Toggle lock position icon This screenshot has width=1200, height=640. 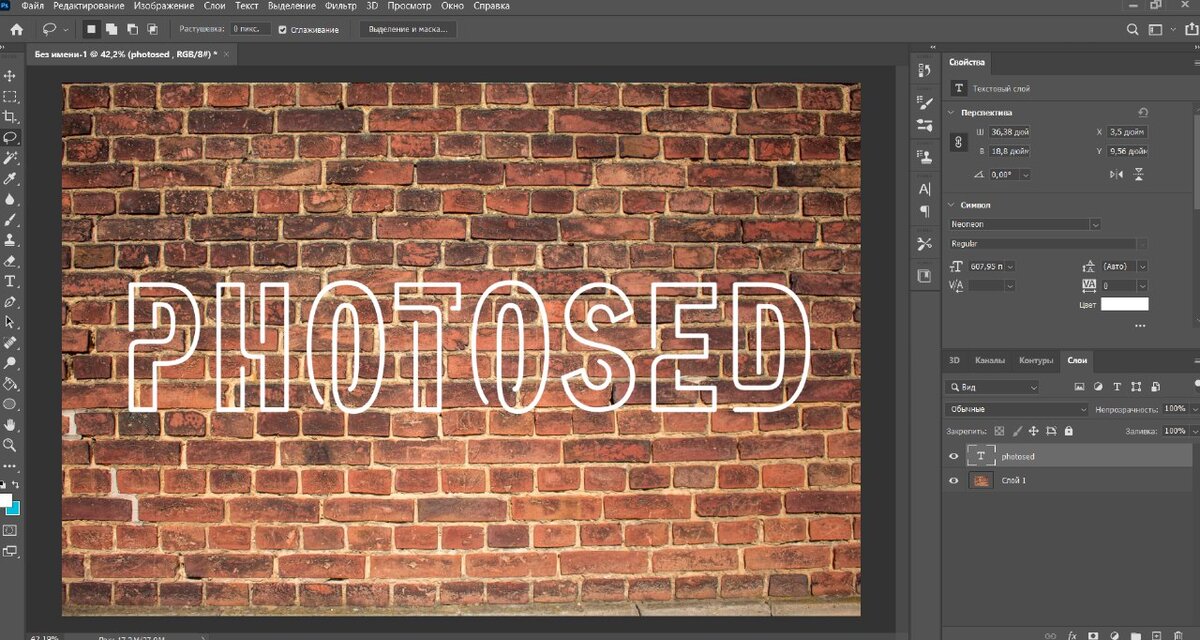point(1034,431)
